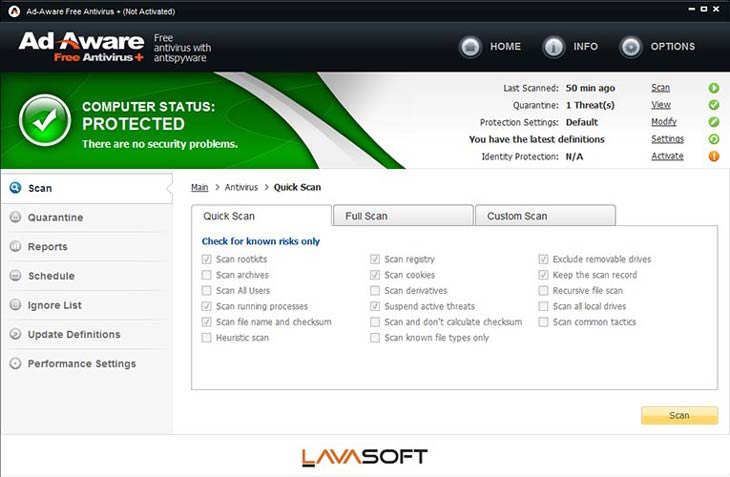
Task: Click the Performance Settings sidebar icon
Action: pos(15,363)
